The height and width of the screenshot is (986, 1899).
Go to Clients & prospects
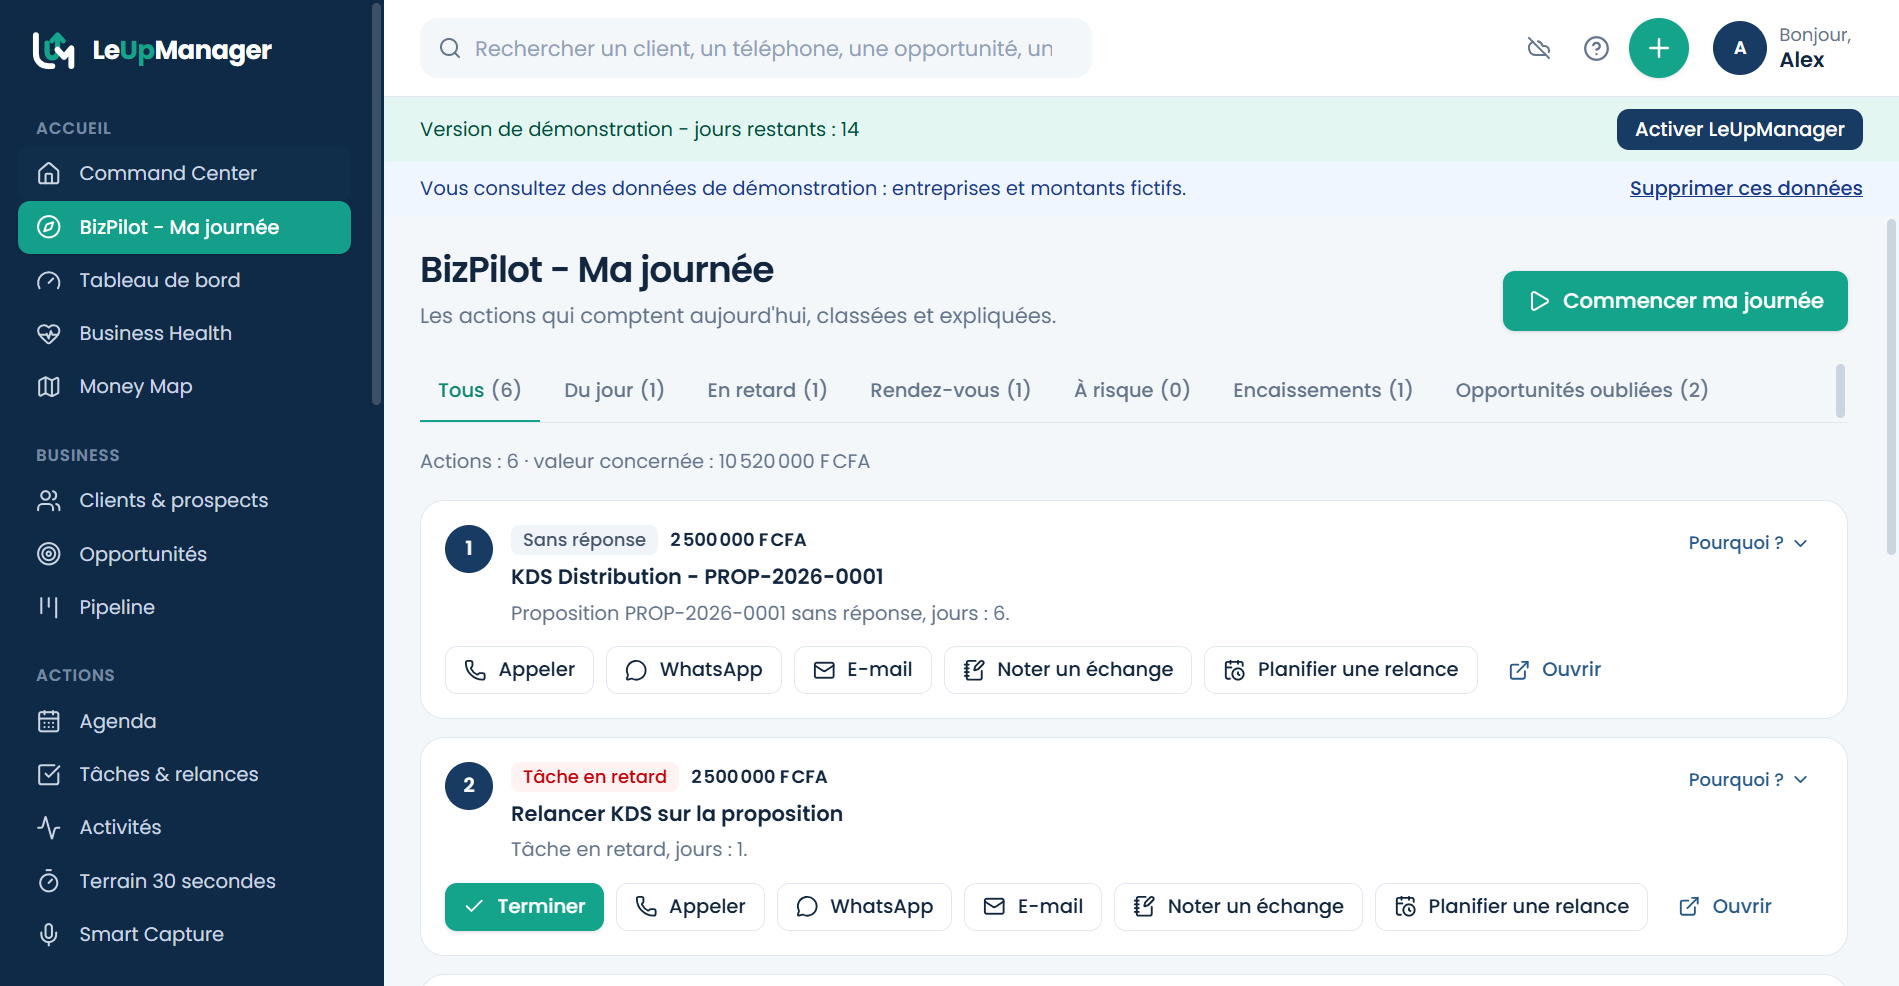click(x=184, y=500)
